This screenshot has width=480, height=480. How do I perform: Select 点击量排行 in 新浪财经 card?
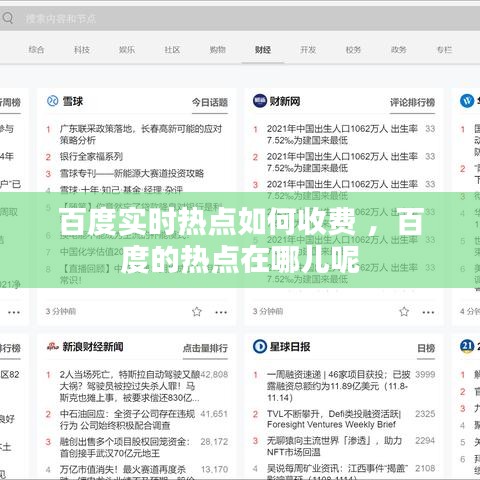coord(205,348)
